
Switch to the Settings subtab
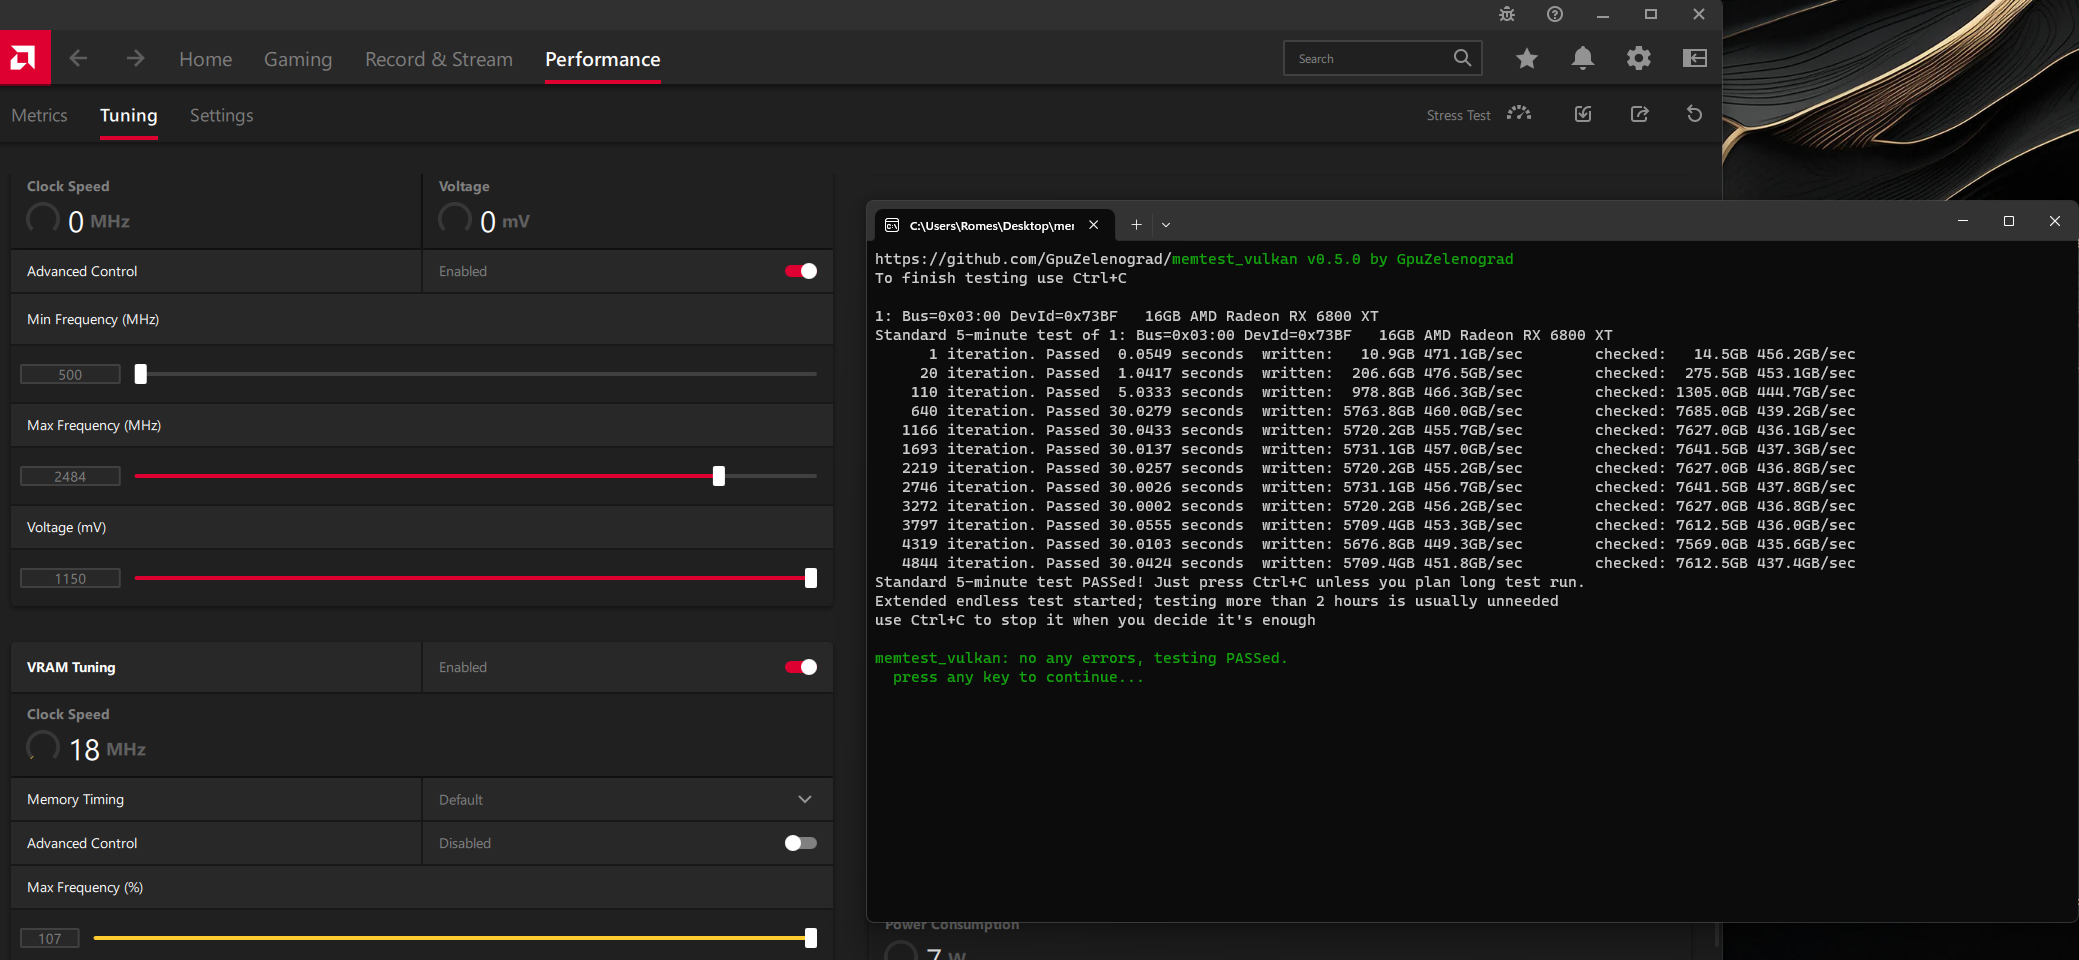click(222, 115)
